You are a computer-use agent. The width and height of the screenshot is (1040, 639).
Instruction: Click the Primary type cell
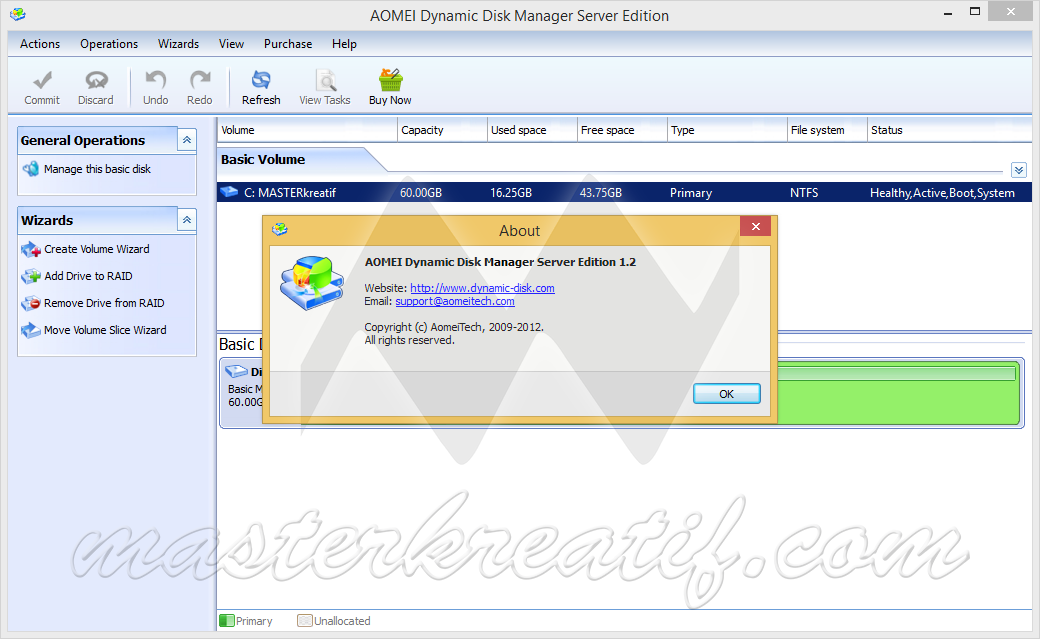(x=690, y=192)
